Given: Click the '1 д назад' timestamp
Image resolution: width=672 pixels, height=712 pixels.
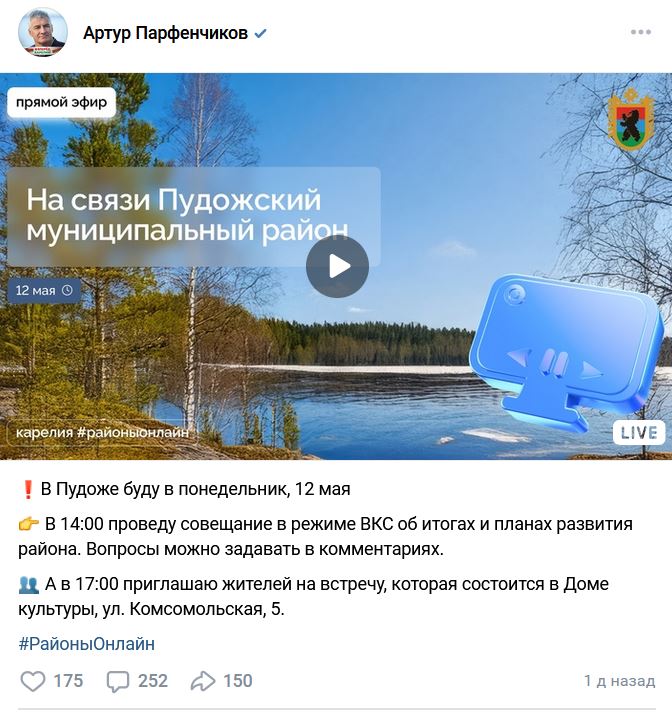Looking at the screenshot, I should click(x=619, y=681).
